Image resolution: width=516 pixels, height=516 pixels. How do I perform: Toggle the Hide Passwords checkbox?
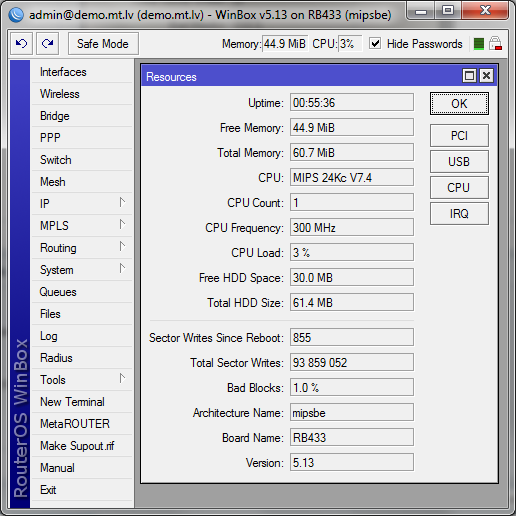[x=375, y=43]
